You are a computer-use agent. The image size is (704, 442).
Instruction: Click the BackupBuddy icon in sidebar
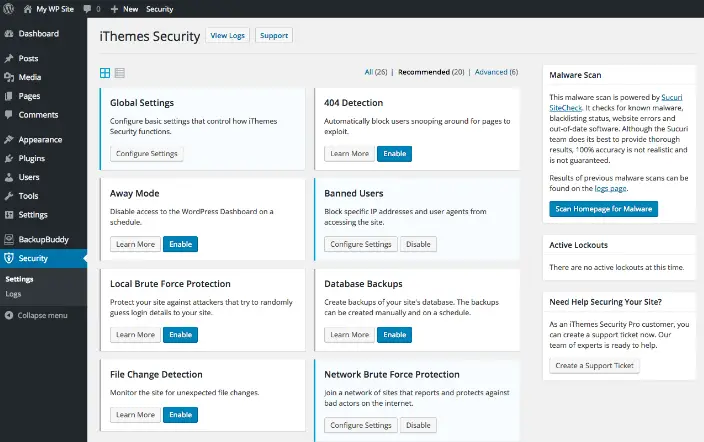[x=9, y=239]
